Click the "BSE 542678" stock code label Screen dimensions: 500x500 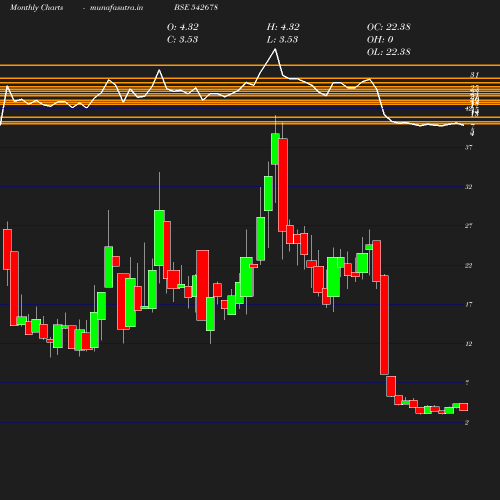click(x=196, y=7)
